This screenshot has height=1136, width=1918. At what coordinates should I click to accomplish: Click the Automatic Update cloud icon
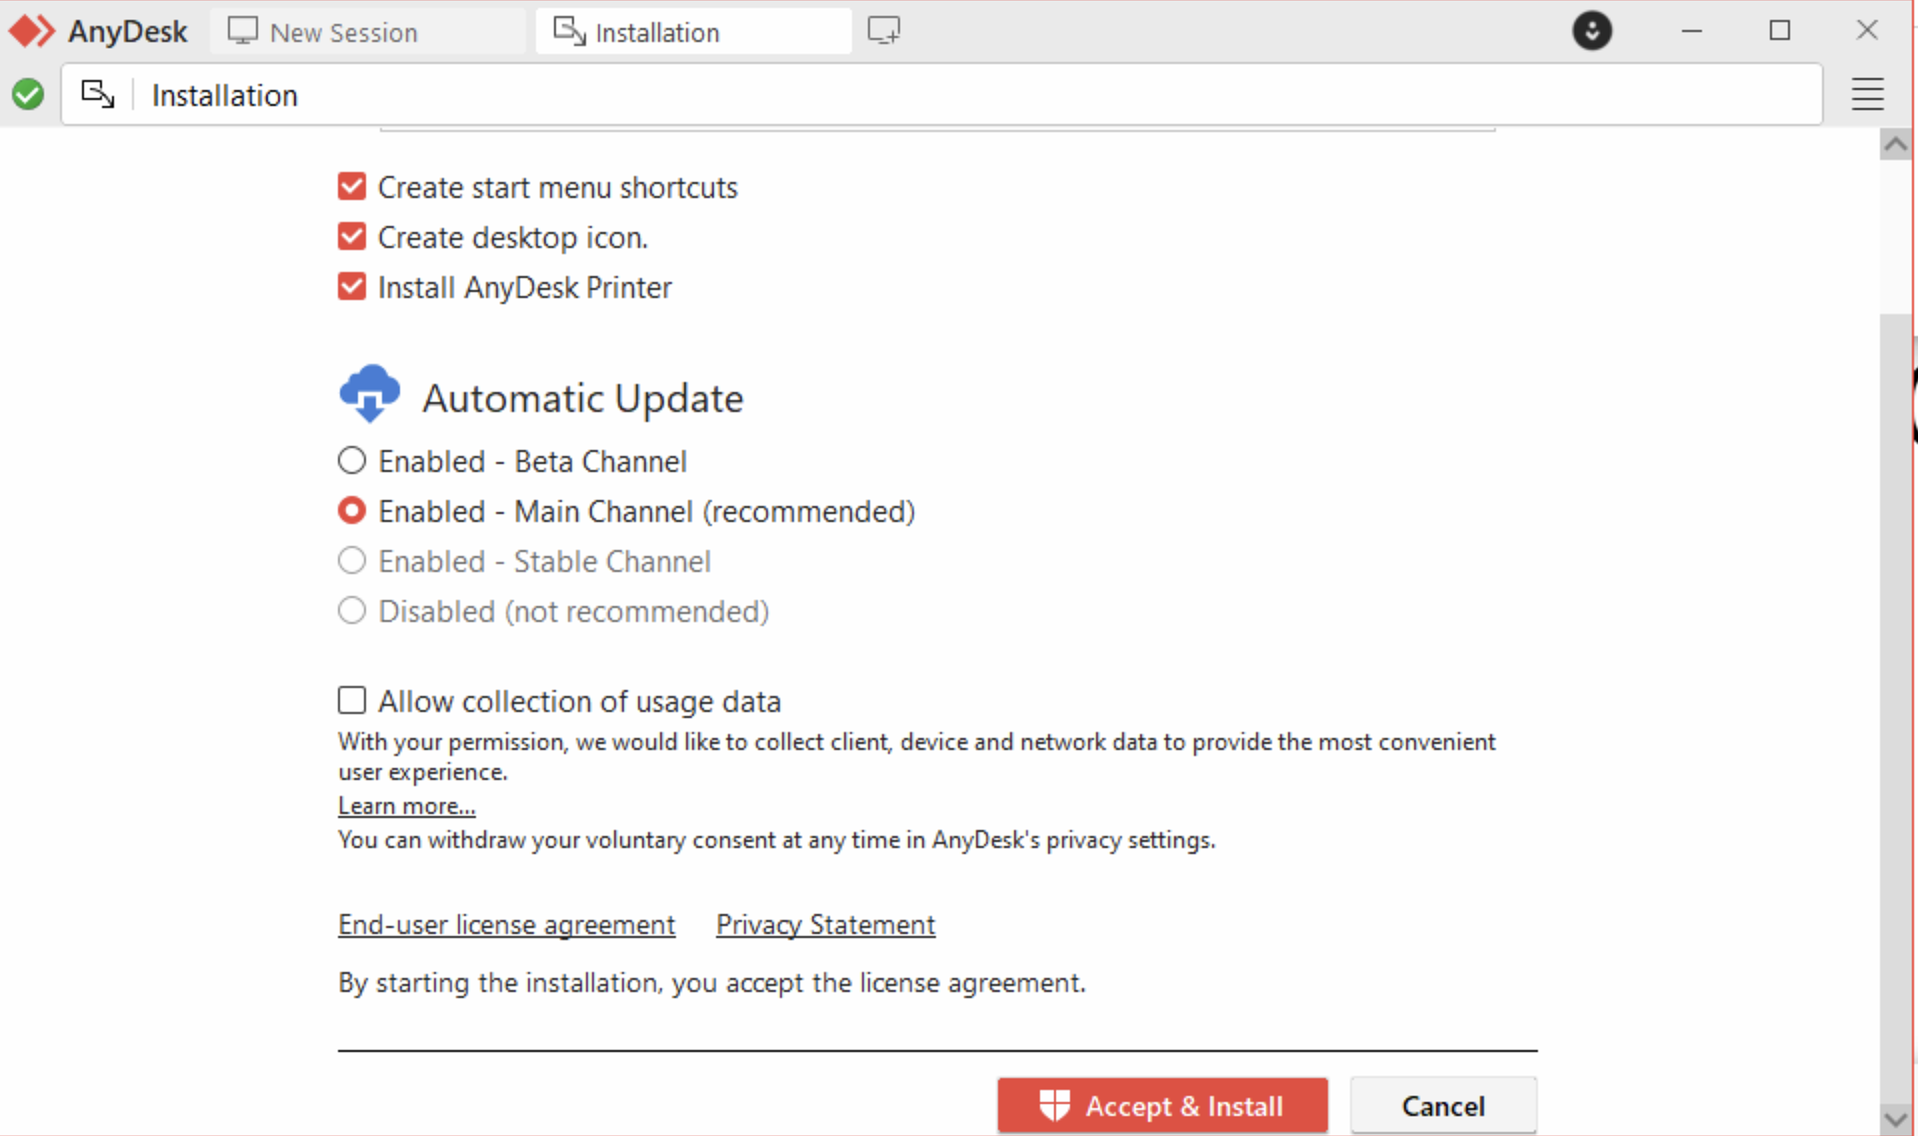pyautogui.click(x=370, y=393)
